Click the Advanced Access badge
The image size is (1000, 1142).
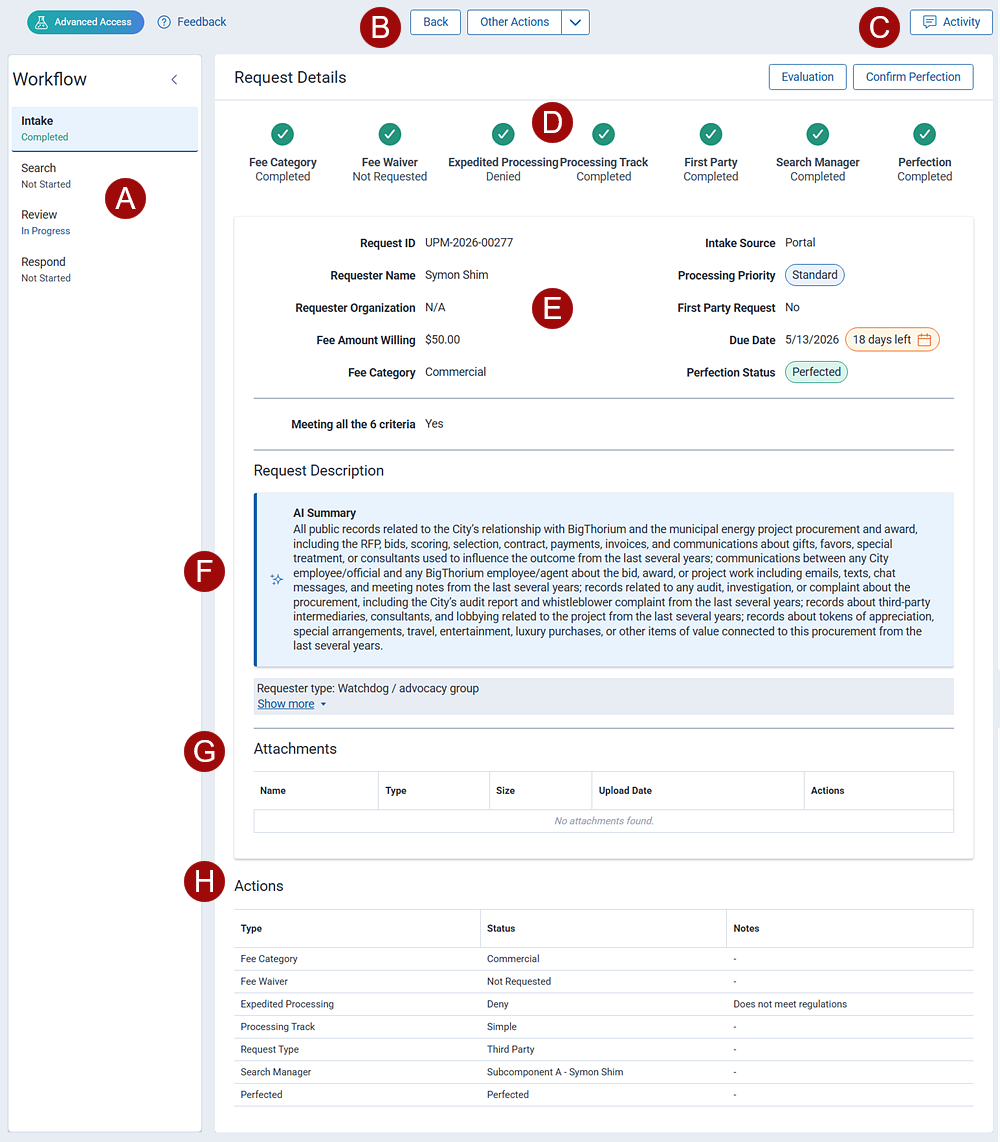(85, 22)
